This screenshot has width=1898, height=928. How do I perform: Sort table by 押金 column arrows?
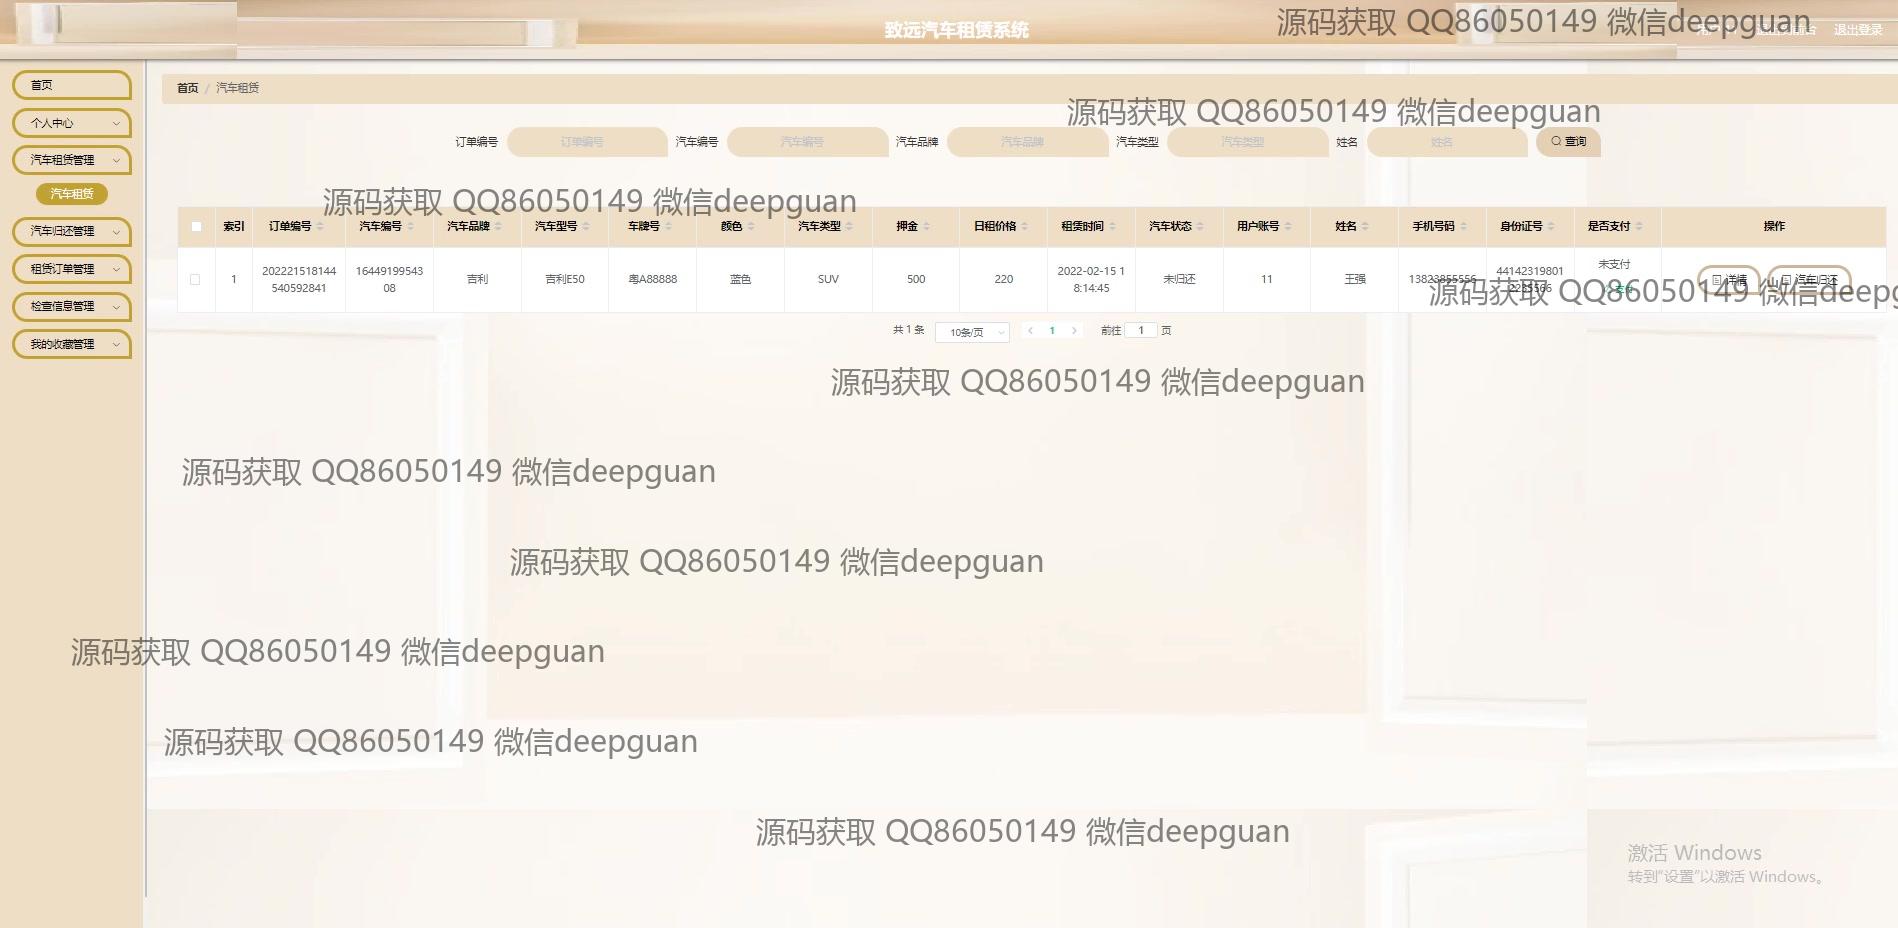click(926, 227)
